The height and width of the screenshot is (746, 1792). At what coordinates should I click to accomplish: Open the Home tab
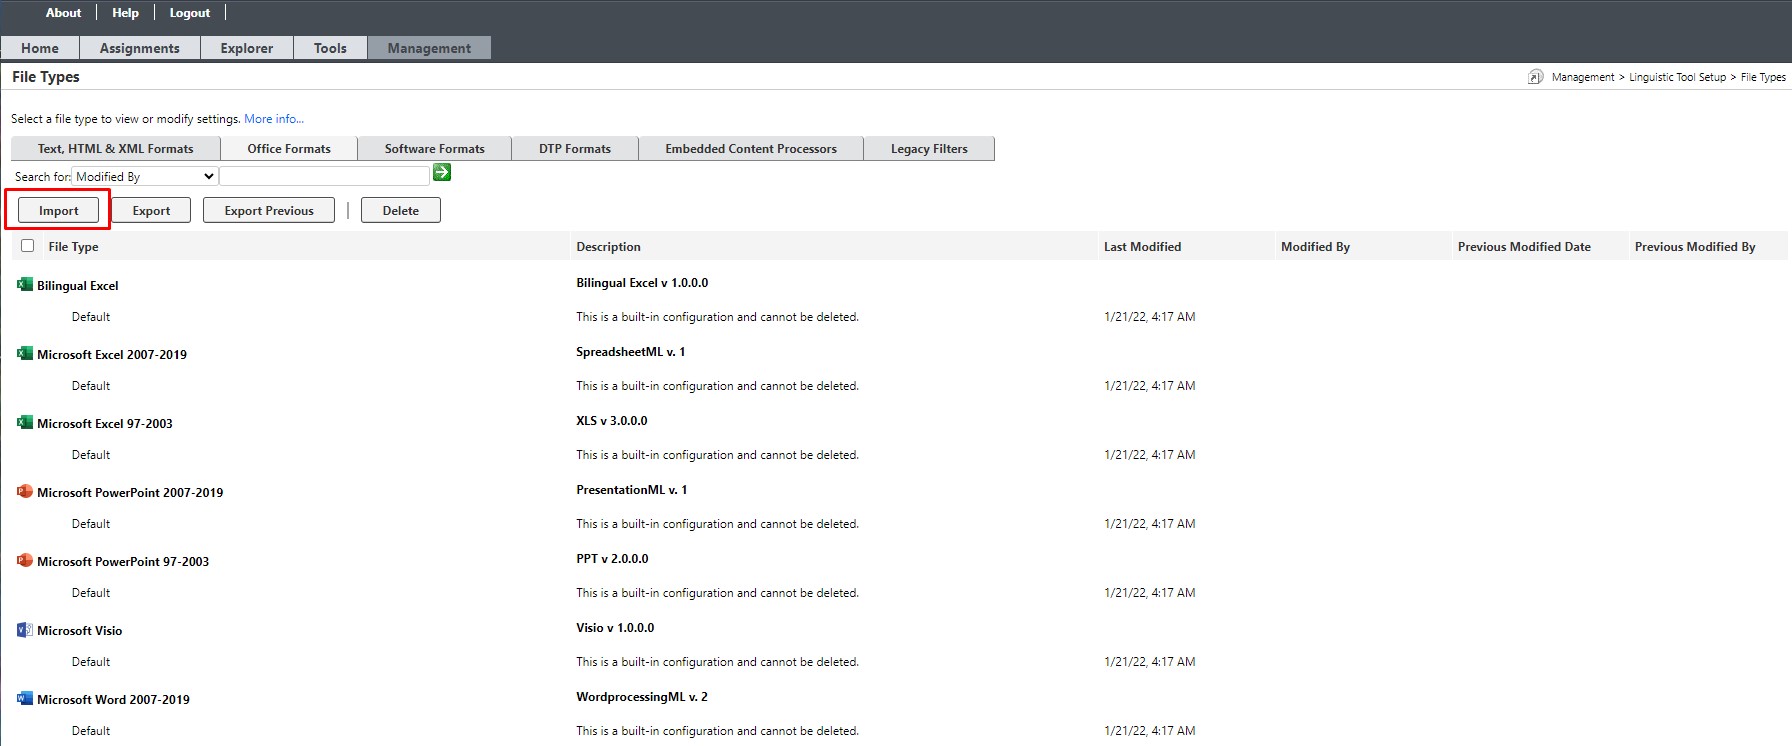pos(40,48)
